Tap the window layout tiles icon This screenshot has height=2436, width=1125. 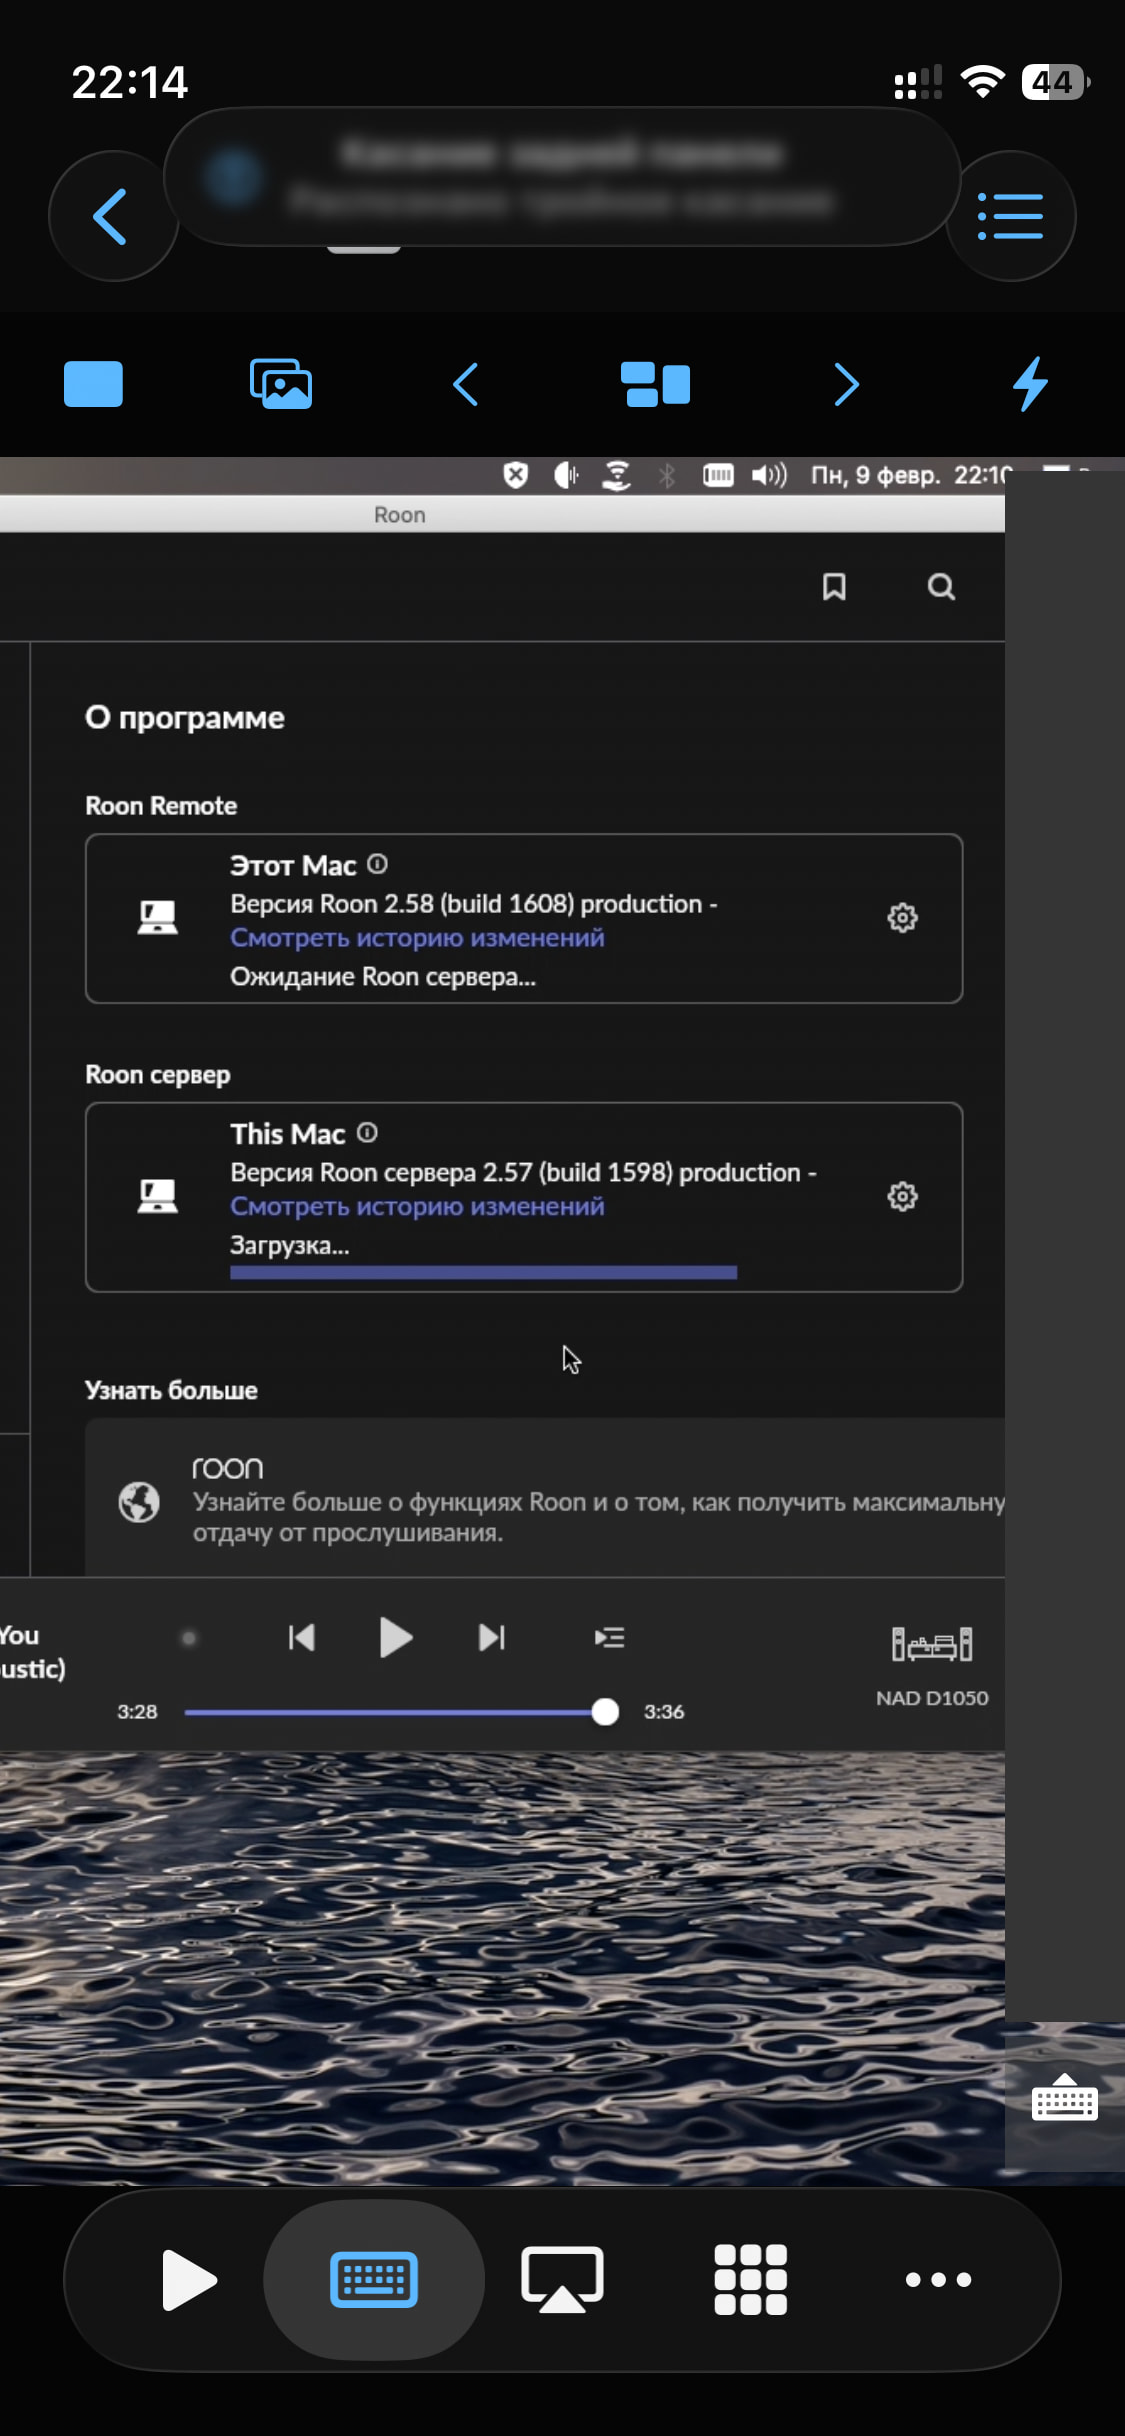[655, 384]
